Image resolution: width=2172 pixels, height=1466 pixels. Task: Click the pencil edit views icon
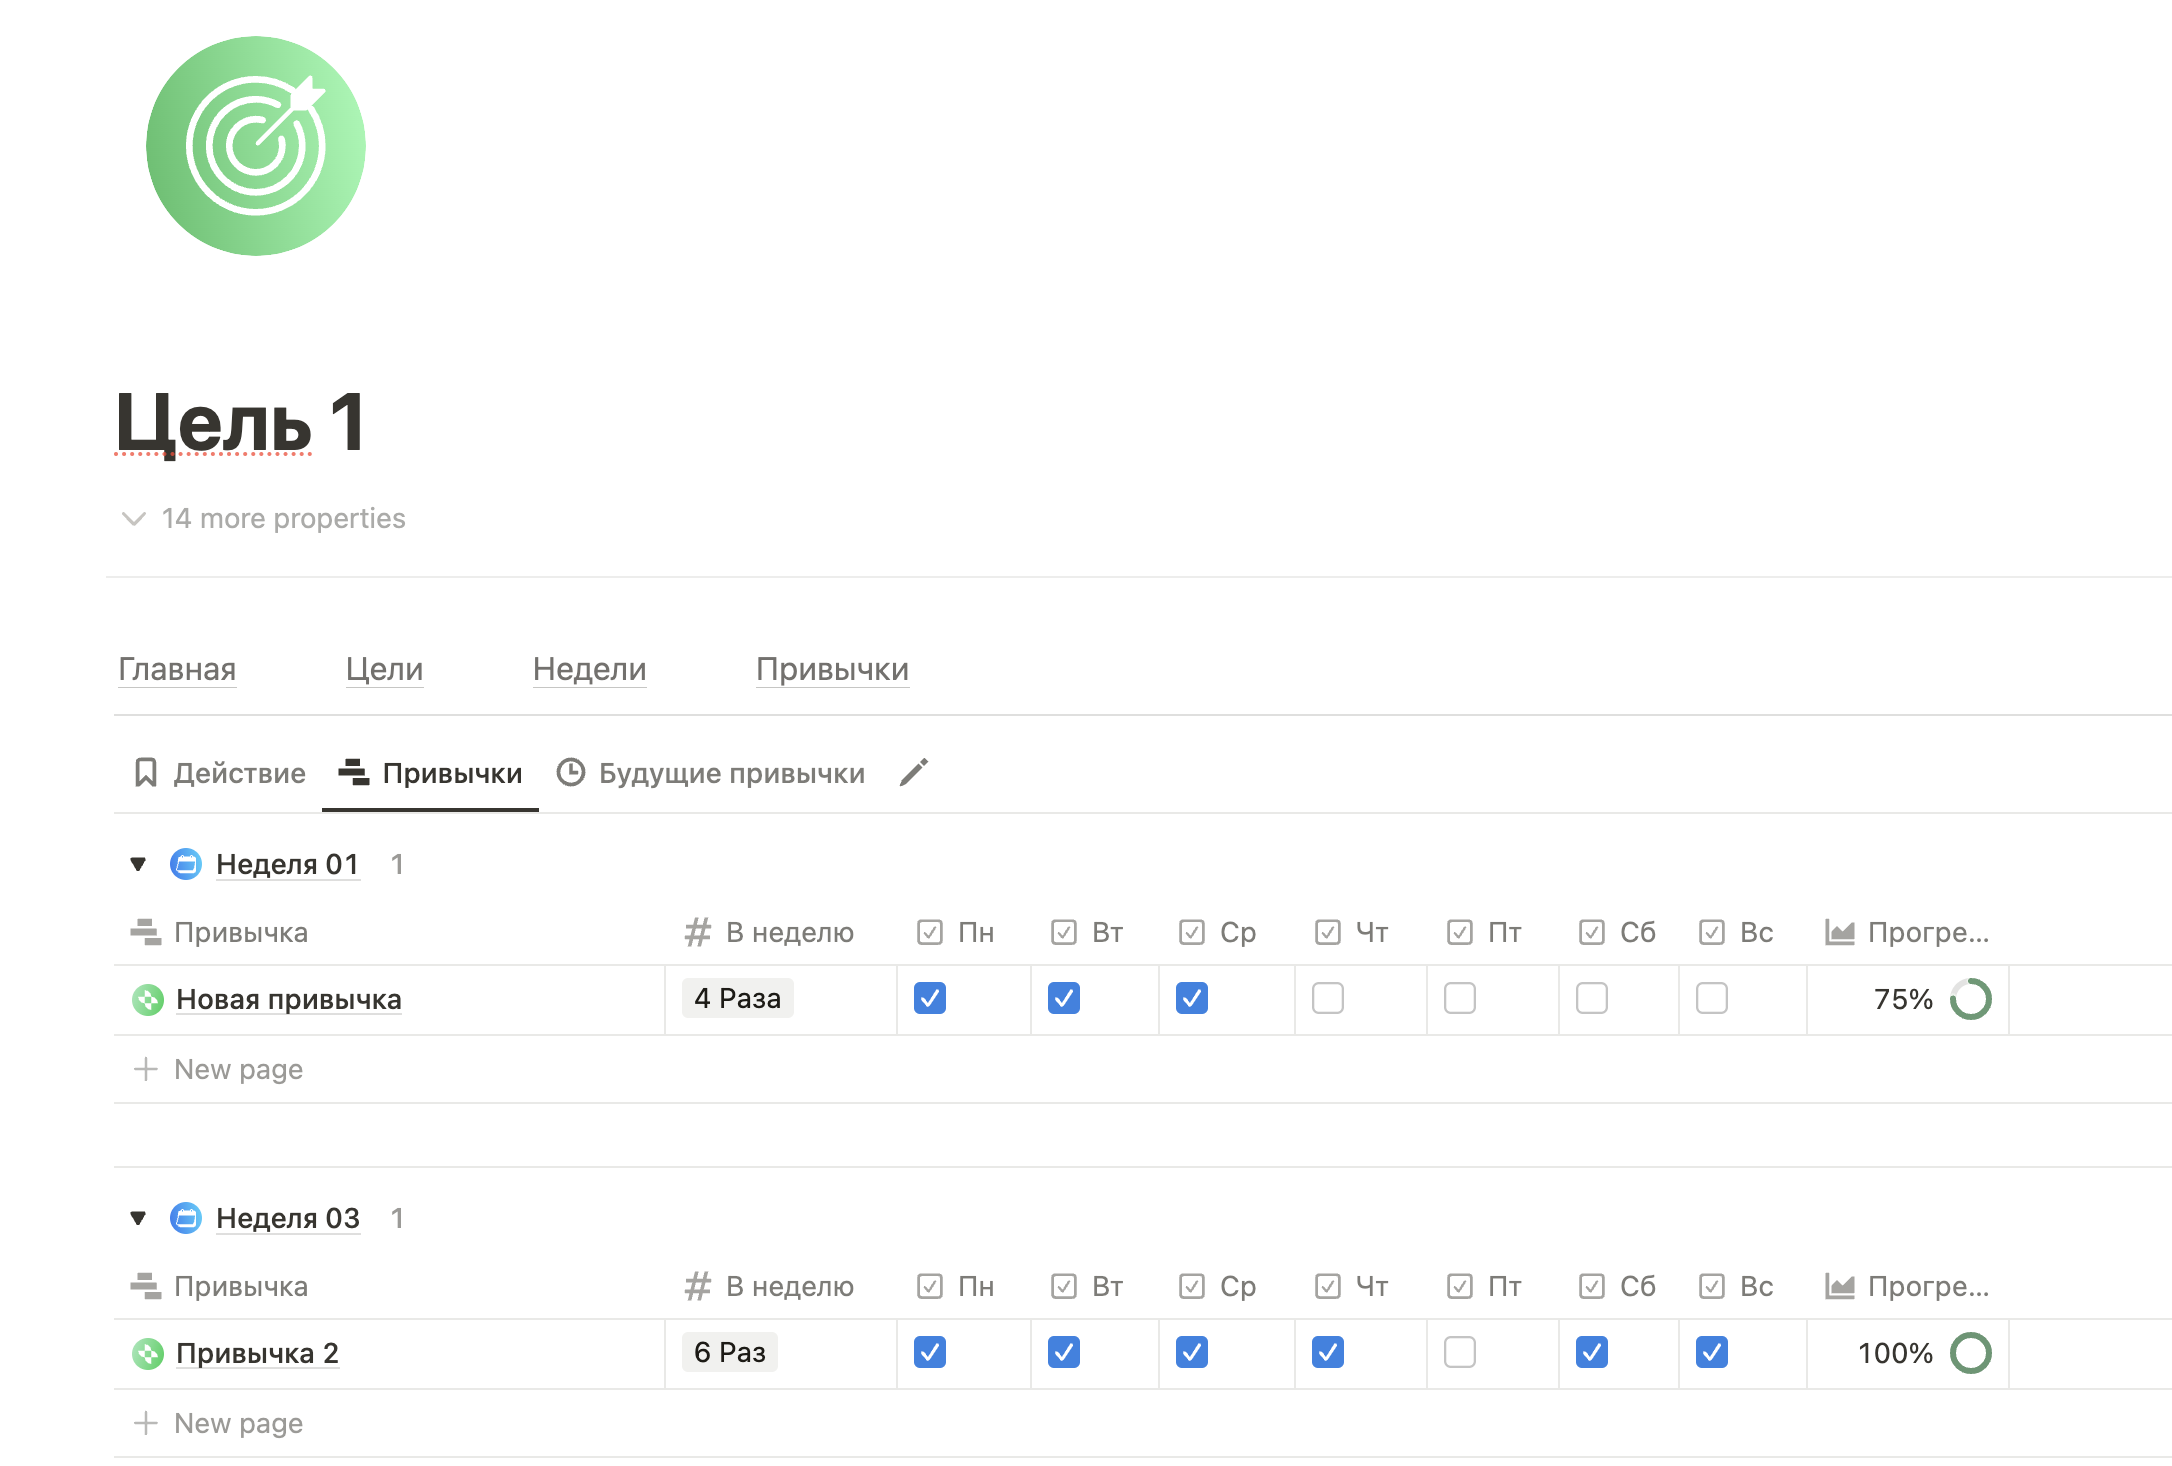coord(913,773)
